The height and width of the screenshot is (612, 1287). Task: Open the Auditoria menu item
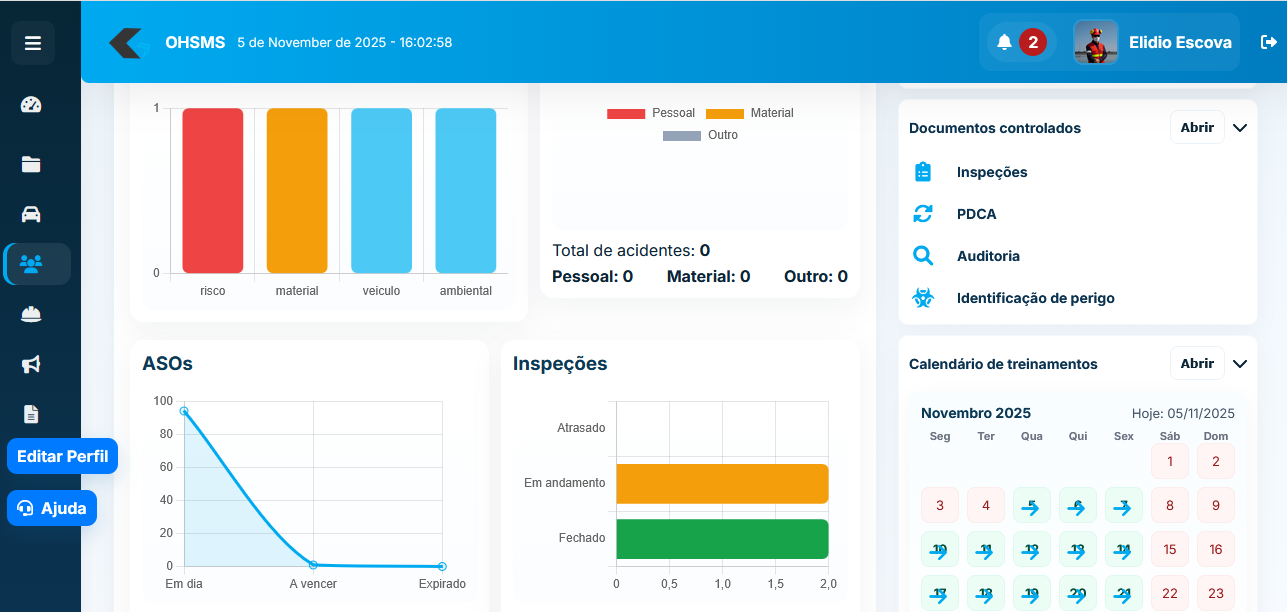click(x=988, y=256)
